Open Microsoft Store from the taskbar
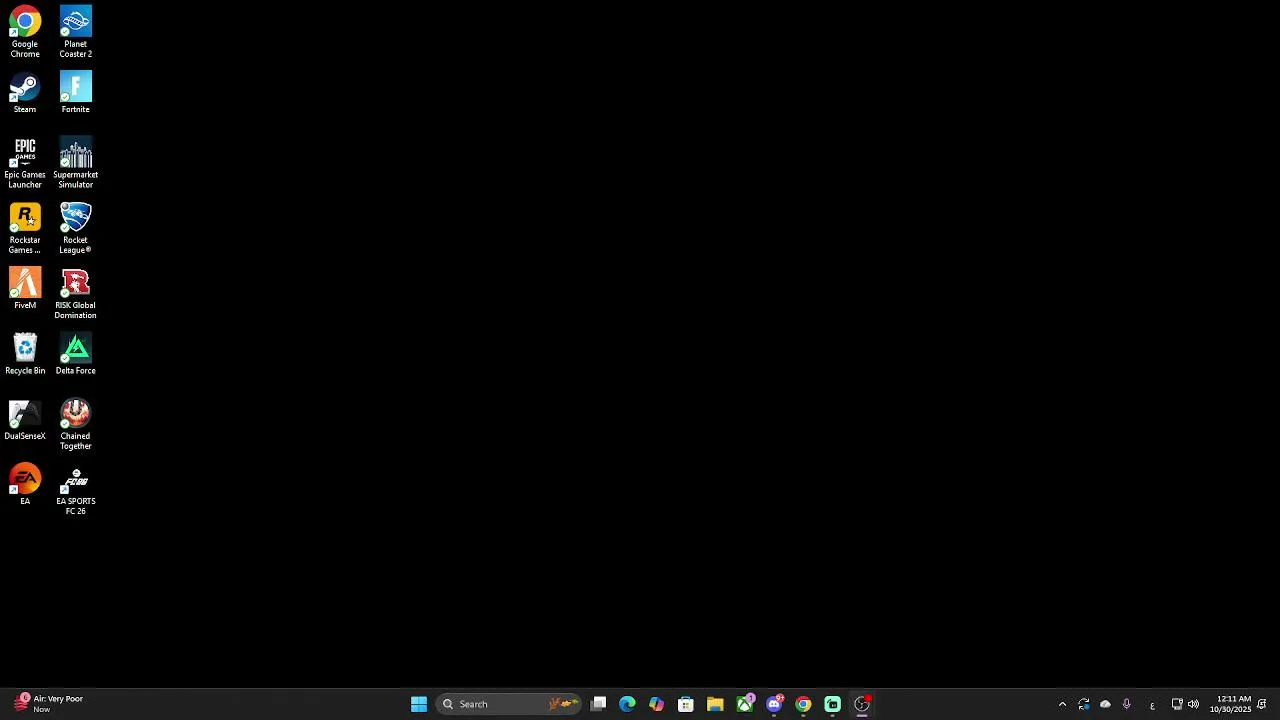 (686, 704)
